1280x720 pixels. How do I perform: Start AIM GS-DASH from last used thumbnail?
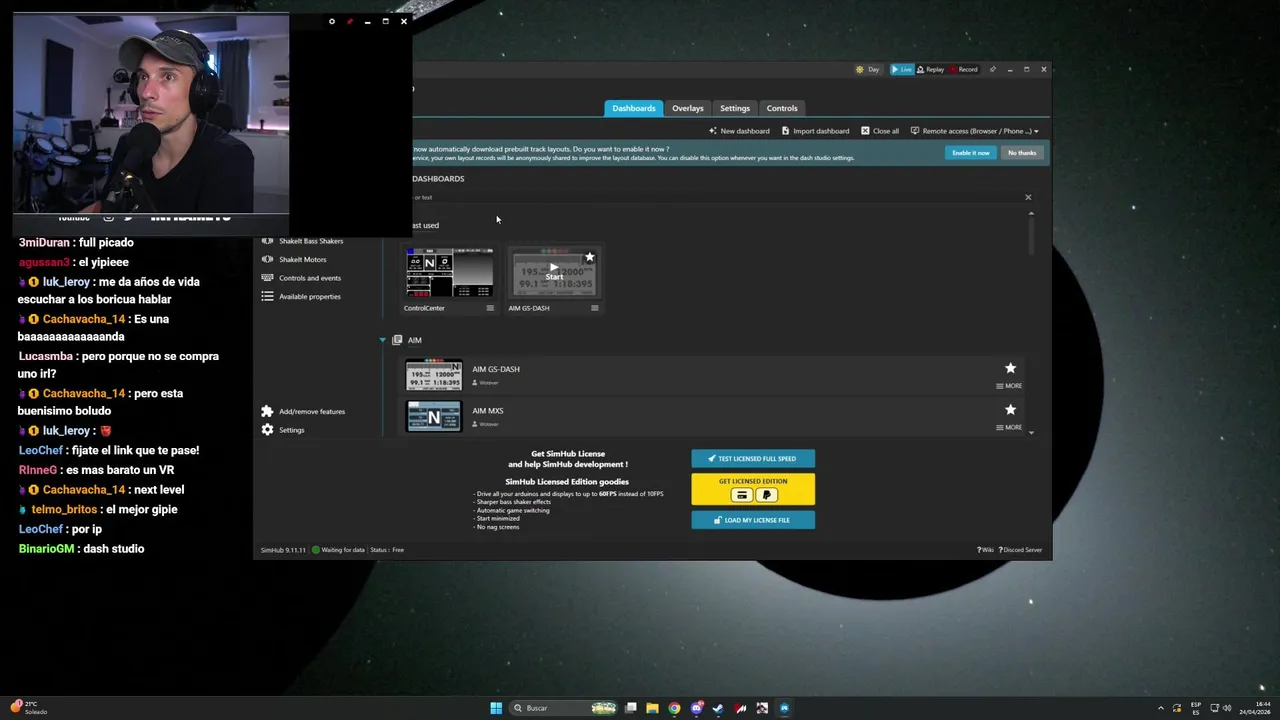[554, 274]
